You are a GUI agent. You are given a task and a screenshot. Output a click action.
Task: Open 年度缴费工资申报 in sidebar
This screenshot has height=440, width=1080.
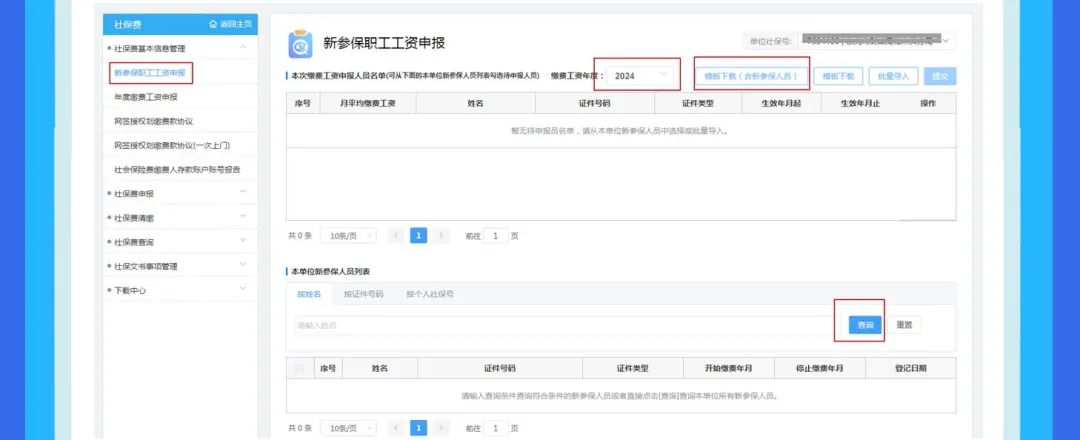coord(146,97)
